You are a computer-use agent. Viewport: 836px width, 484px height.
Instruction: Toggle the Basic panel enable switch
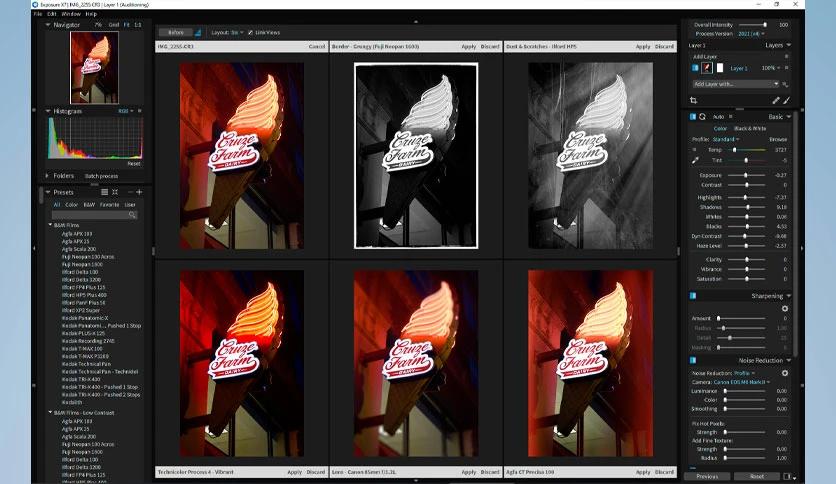[x=693, y=117]
